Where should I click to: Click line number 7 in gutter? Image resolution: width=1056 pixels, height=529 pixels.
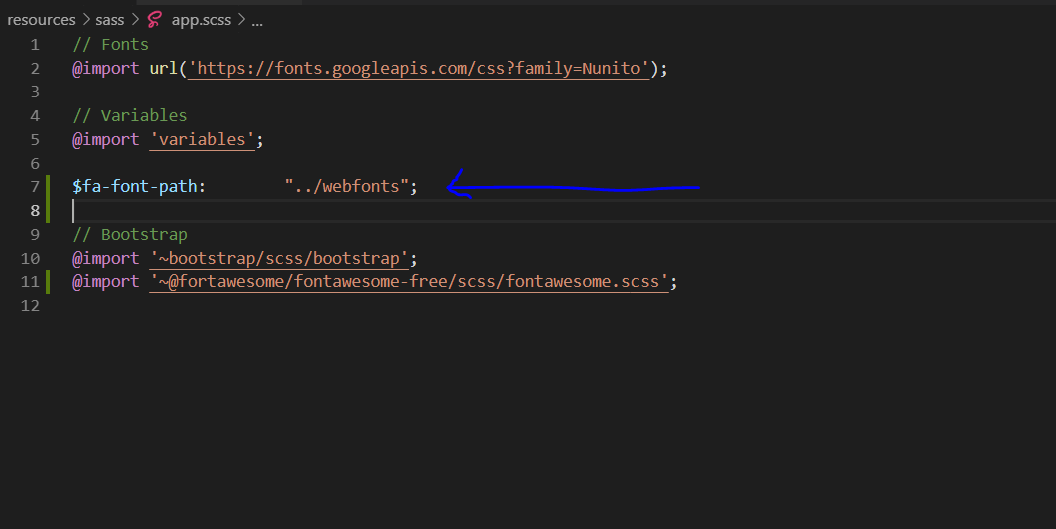35,187
